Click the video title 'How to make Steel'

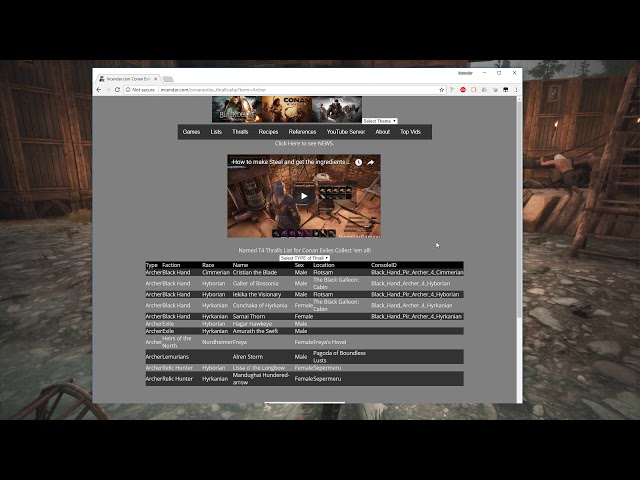pos(291,162)
